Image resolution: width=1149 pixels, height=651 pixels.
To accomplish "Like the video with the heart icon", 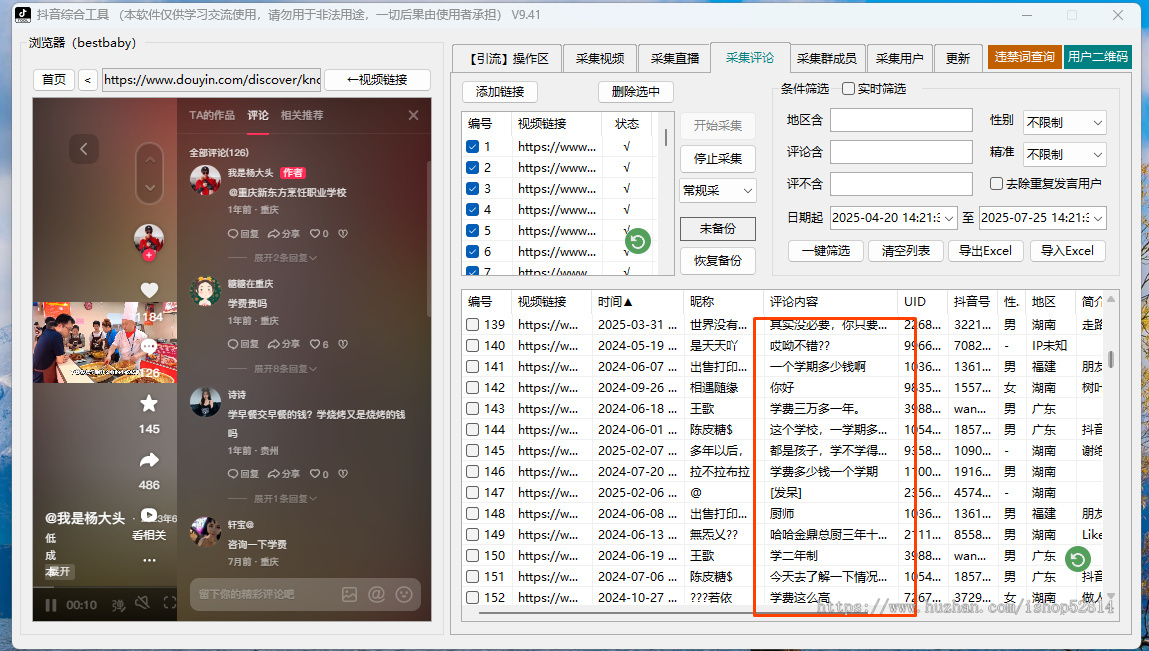I will coord(149,290).
